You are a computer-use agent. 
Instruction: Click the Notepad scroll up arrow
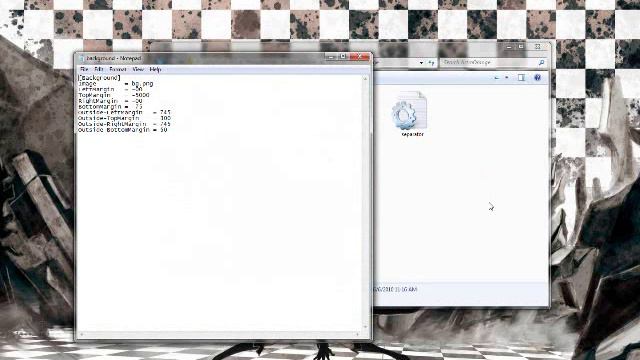[x=365, y=78]
